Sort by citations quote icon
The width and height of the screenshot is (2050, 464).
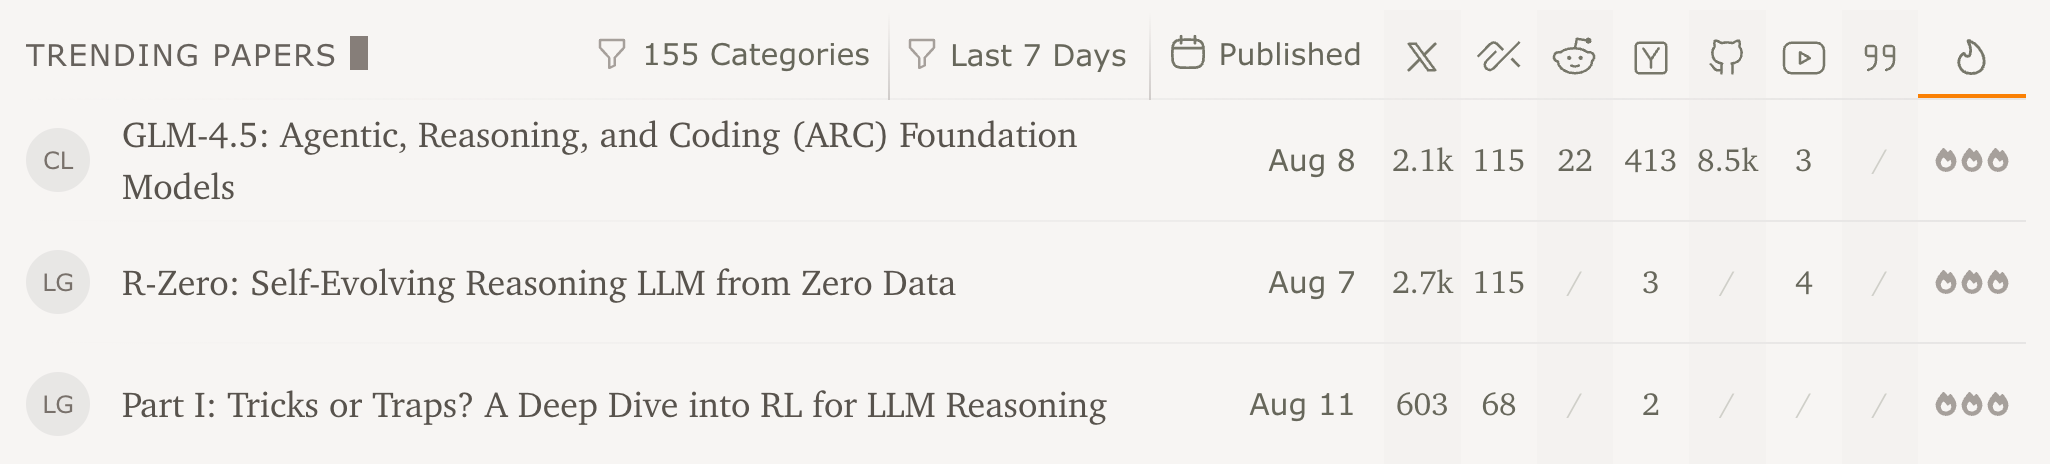[1880, 58]
